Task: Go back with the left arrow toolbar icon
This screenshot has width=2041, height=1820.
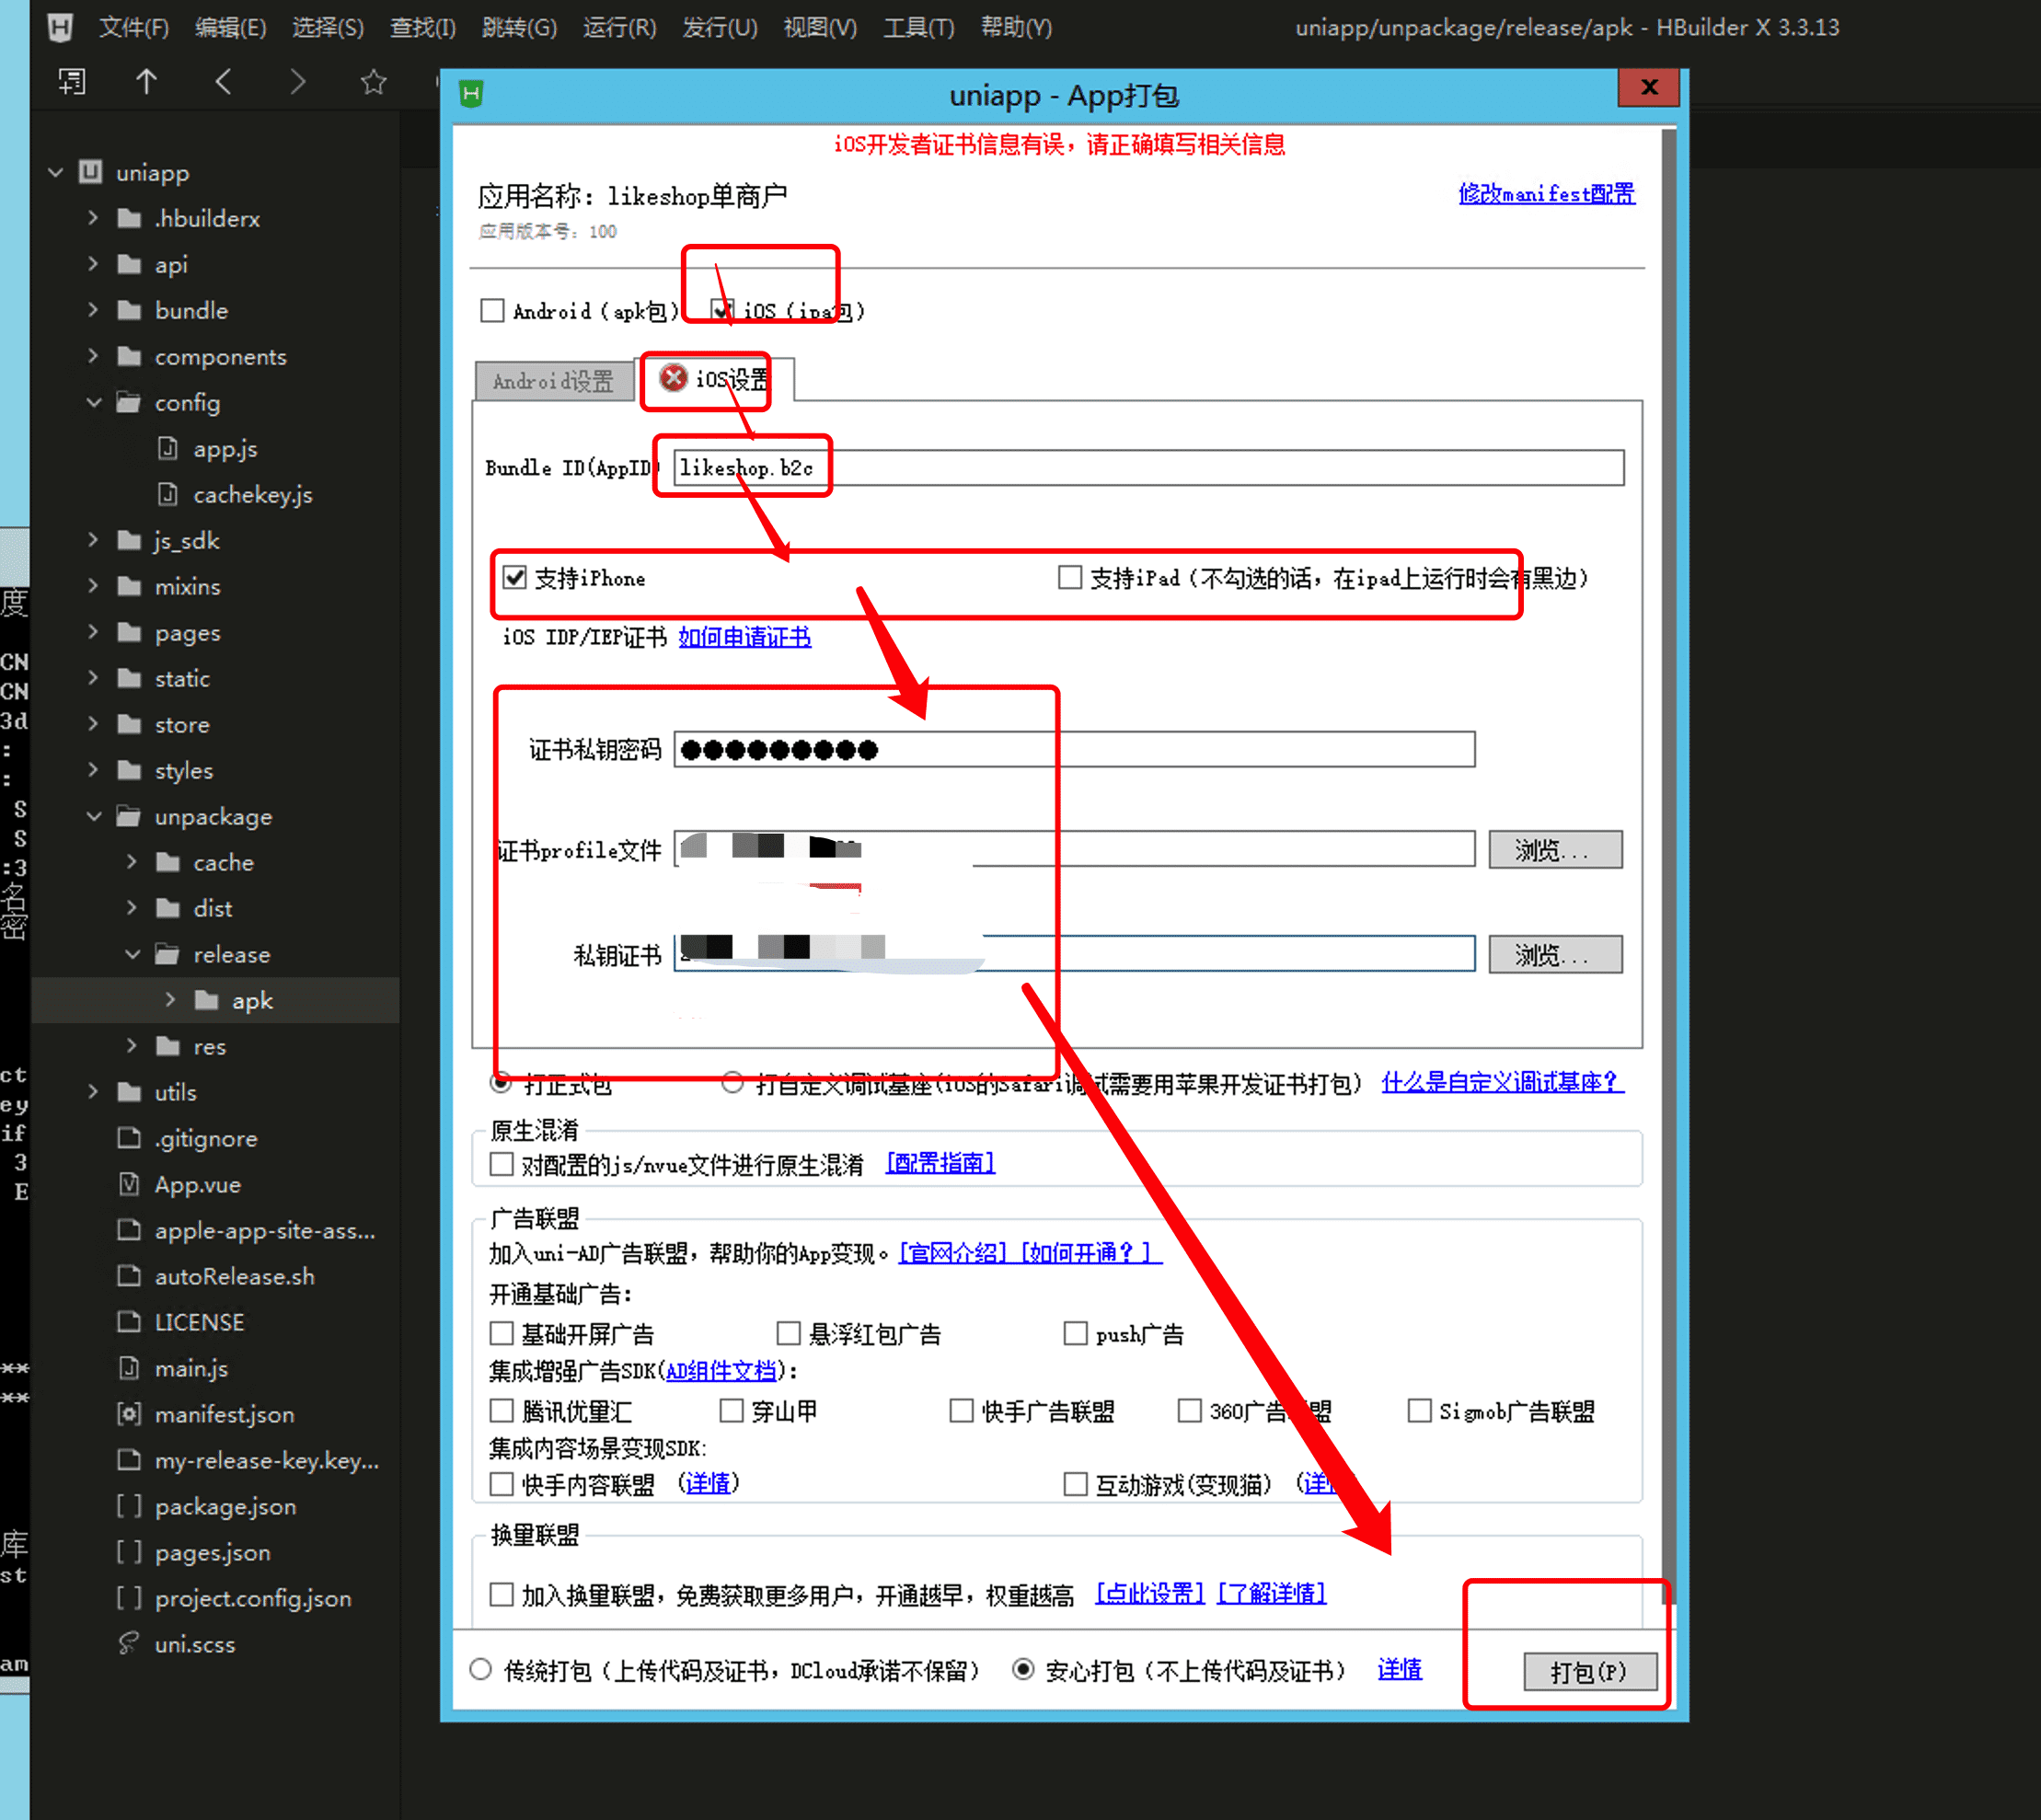Action: 223,81
